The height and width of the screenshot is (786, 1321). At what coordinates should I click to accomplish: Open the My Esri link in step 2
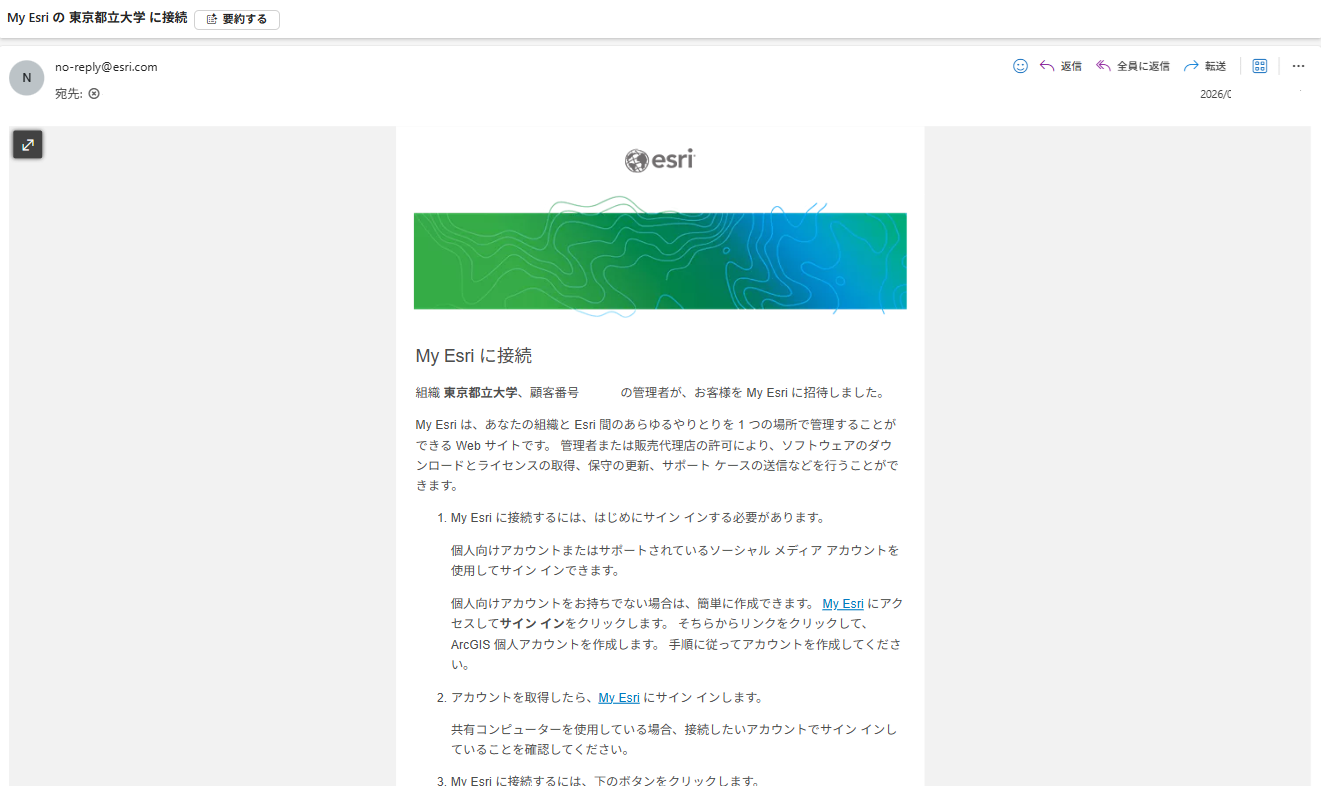[x=619, y=698]
